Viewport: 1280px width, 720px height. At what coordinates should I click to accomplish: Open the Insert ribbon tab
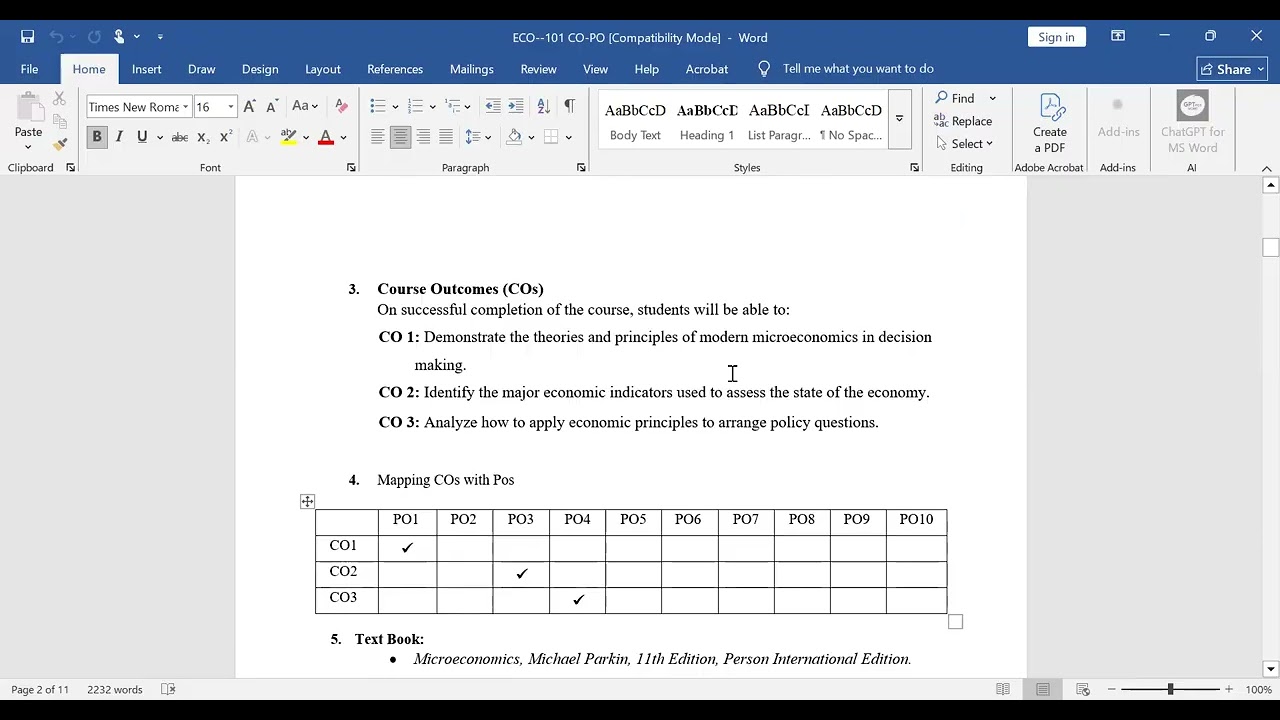146,69
